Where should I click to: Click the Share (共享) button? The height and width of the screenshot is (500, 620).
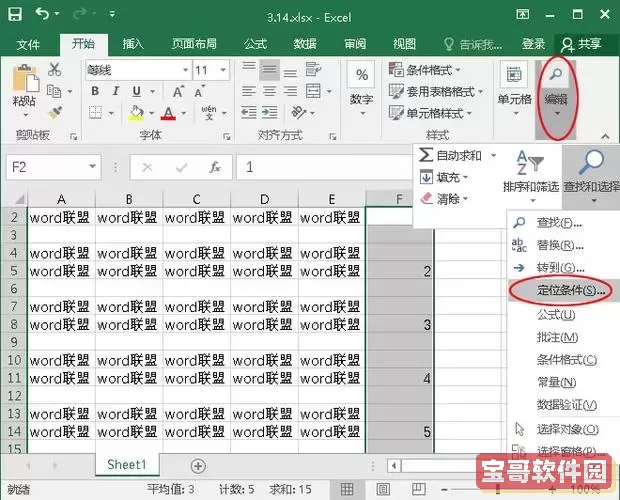tap(581, 44)
